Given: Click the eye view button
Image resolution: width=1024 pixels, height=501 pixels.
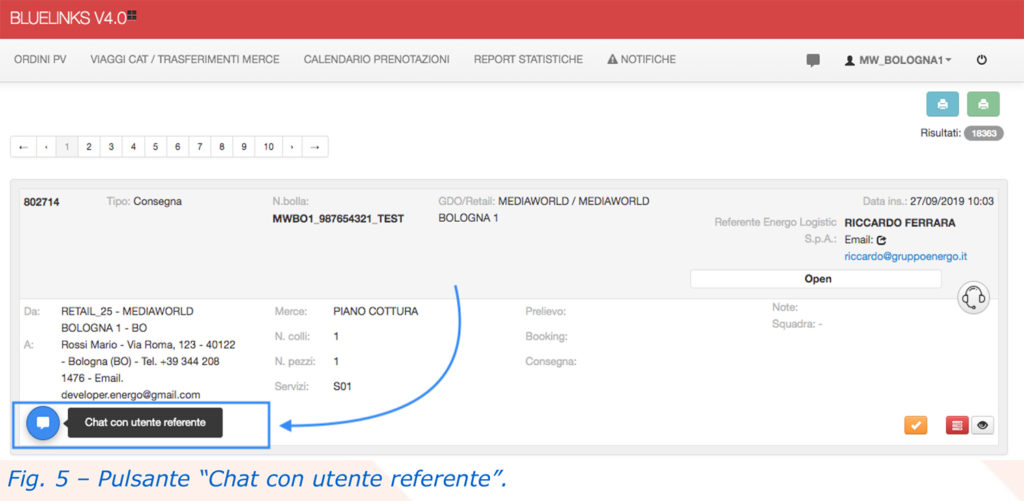Looking at the screenshot, I should point(983,426).
